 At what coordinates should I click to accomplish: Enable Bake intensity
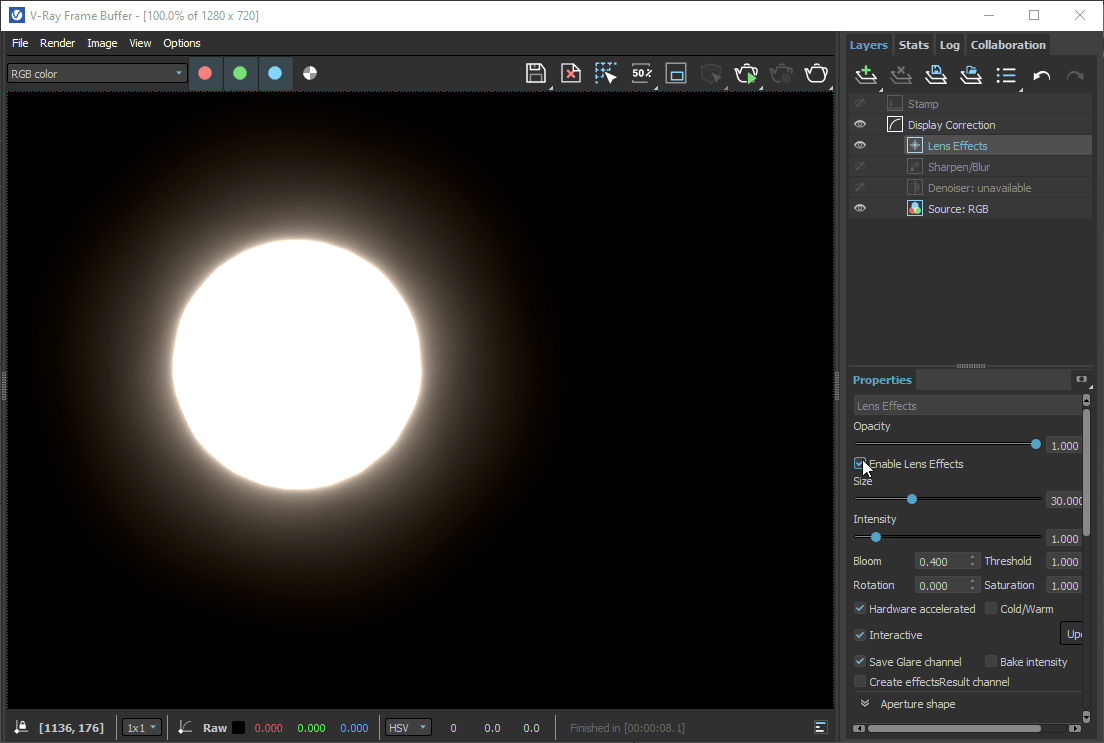(x=991, y=661)
